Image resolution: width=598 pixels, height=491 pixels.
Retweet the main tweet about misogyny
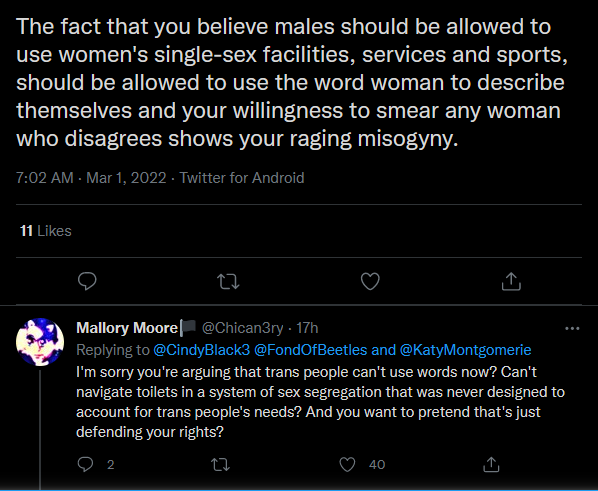(x=228, y=282)
